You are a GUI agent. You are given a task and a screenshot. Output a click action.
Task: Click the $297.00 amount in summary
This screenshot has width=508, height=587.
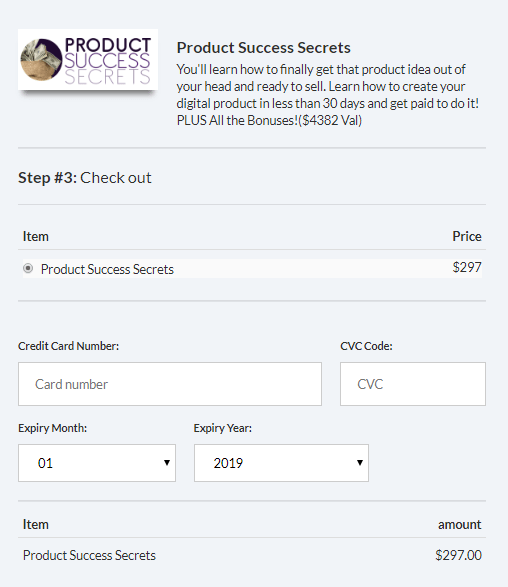coord(458,555)
